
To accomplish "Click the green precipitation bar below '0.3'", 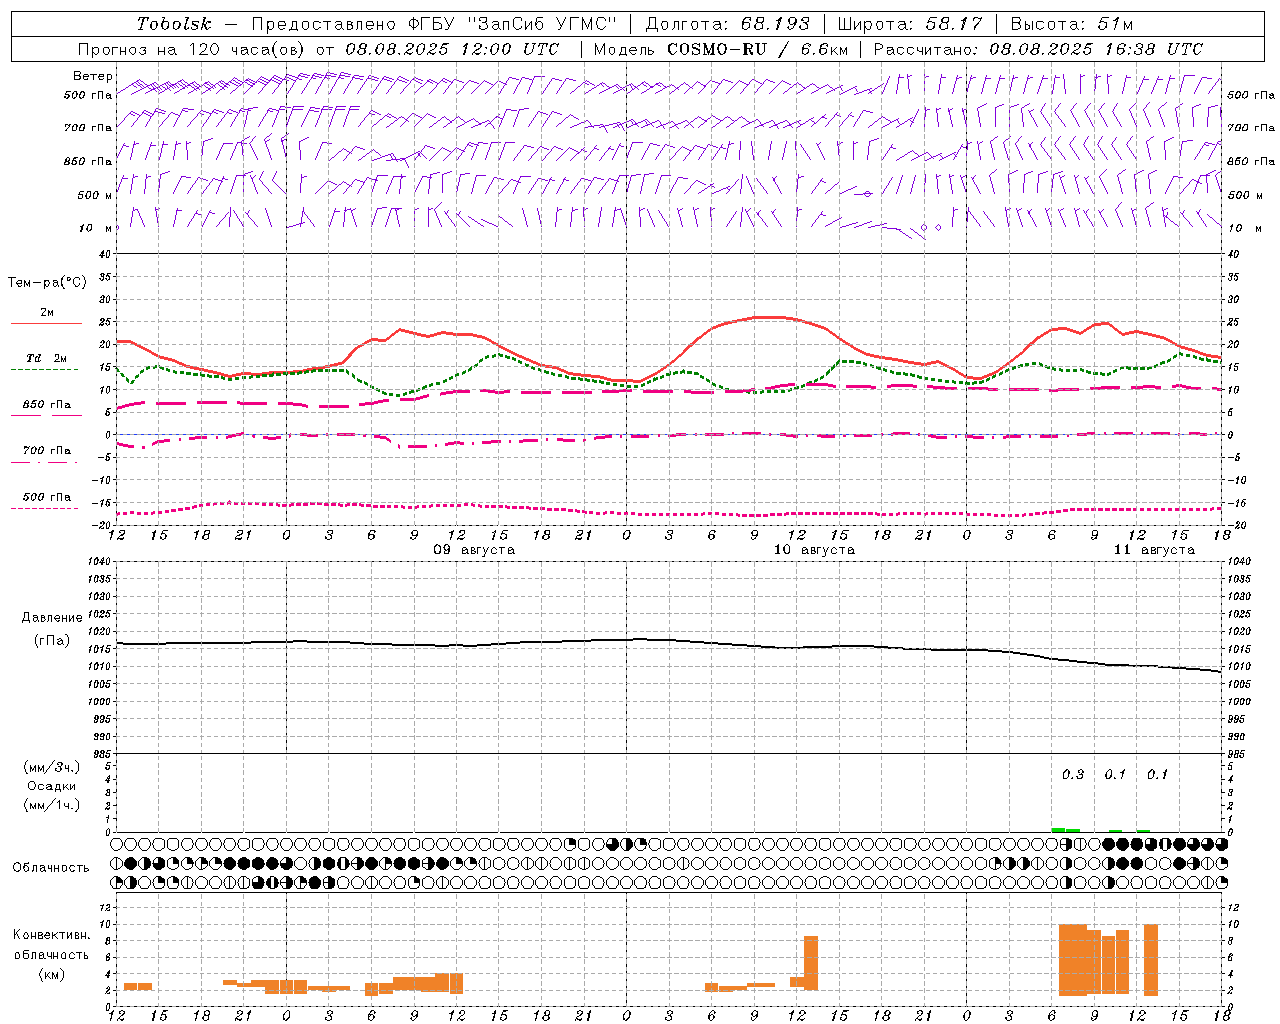I will point(1065,830).
